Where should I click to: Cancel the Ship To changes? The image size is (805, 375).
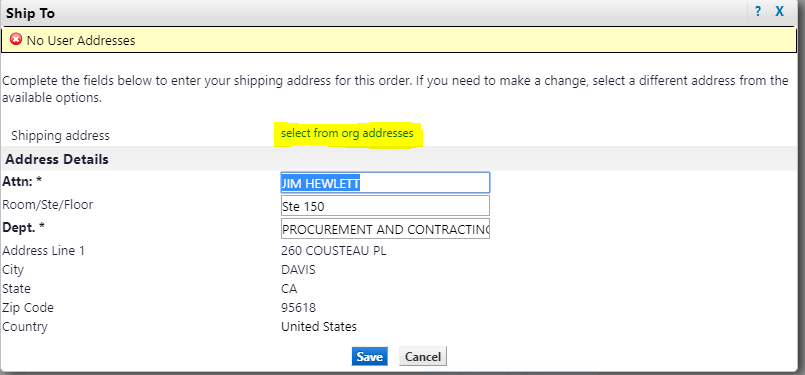coord(423,357)
